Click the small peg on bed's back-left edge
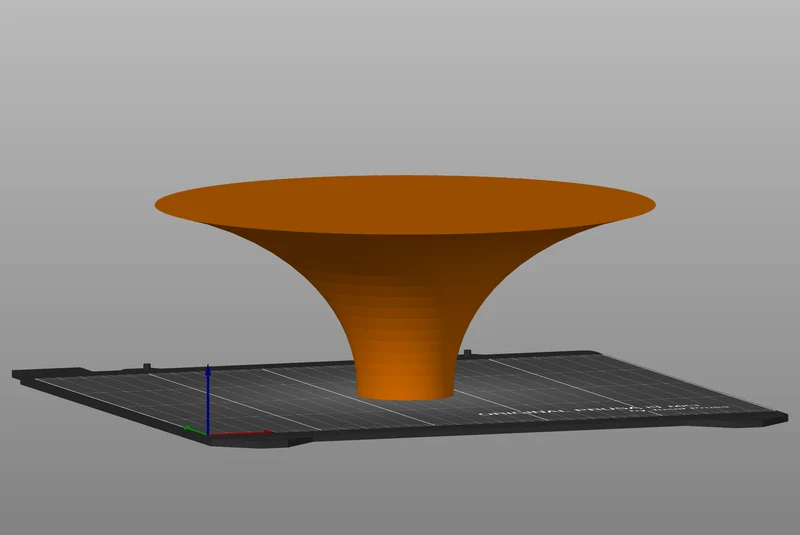The width and height of the screenshot is (800, 535). pos(146,366)
